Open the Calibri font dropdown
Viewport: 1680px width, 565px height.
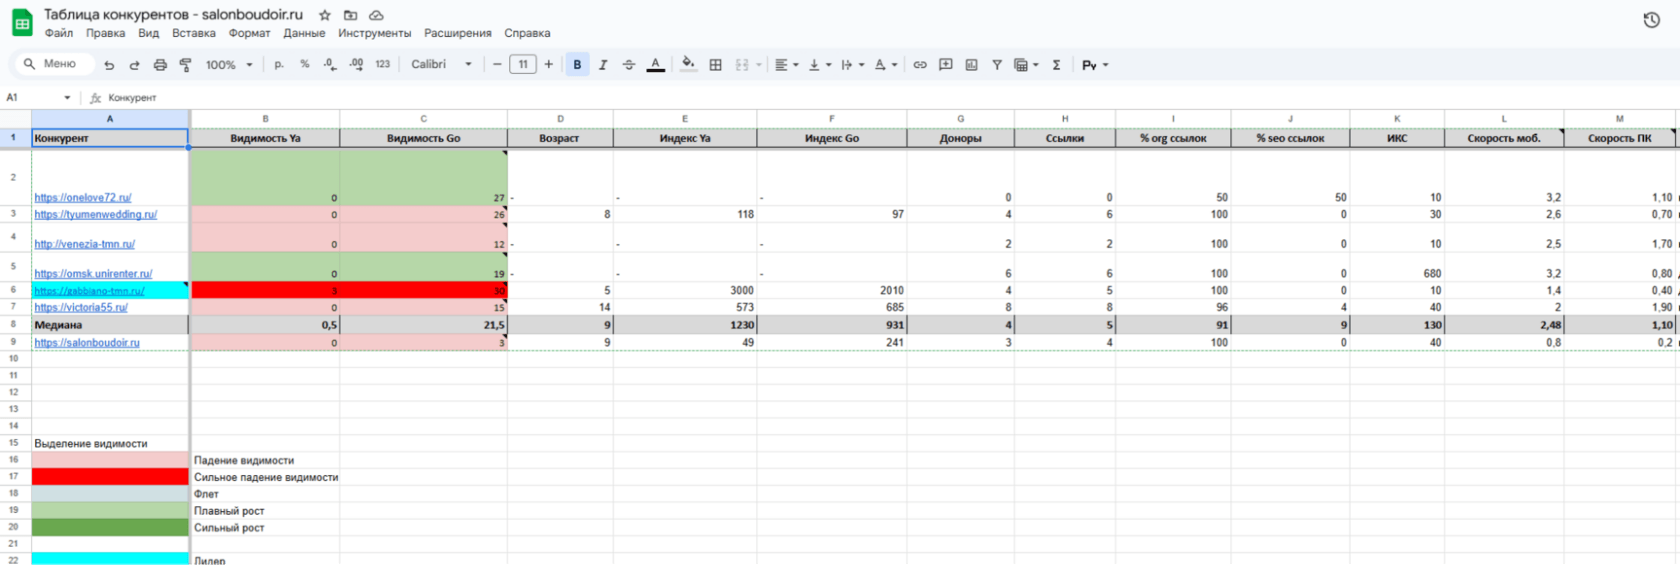point(441,64)
